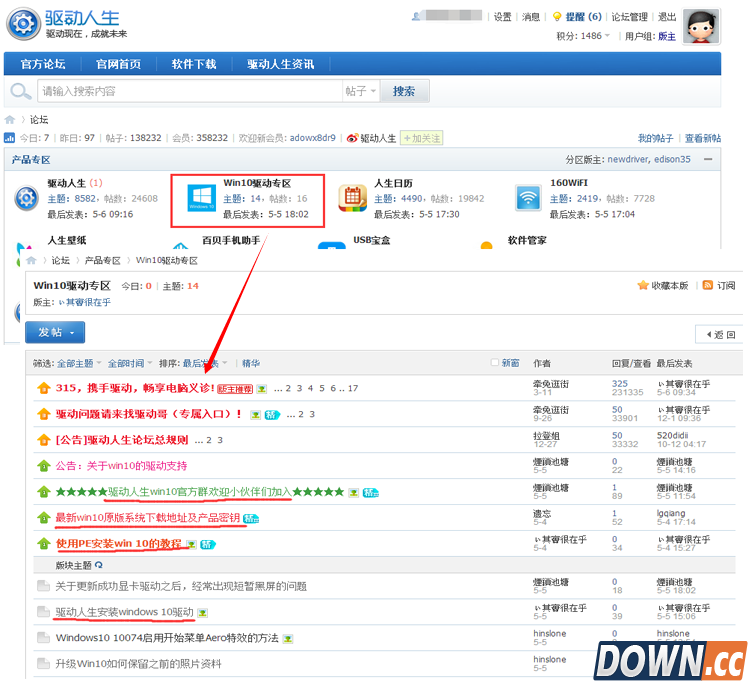Open the 官网首页 nav tab
The image size is (753, 686).
point(119,64)
